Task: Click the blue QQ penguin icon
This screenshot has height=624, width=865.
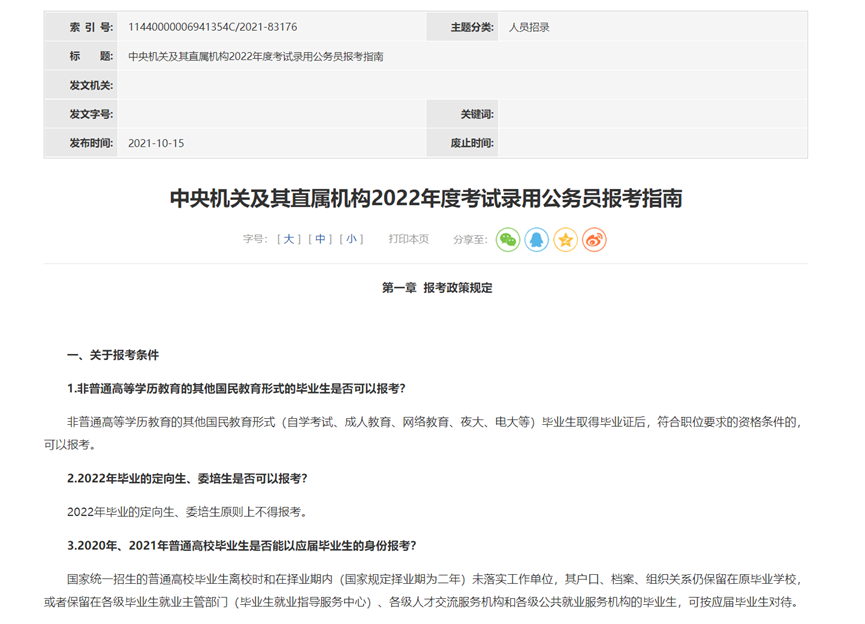Action: [x=537, y=240]
